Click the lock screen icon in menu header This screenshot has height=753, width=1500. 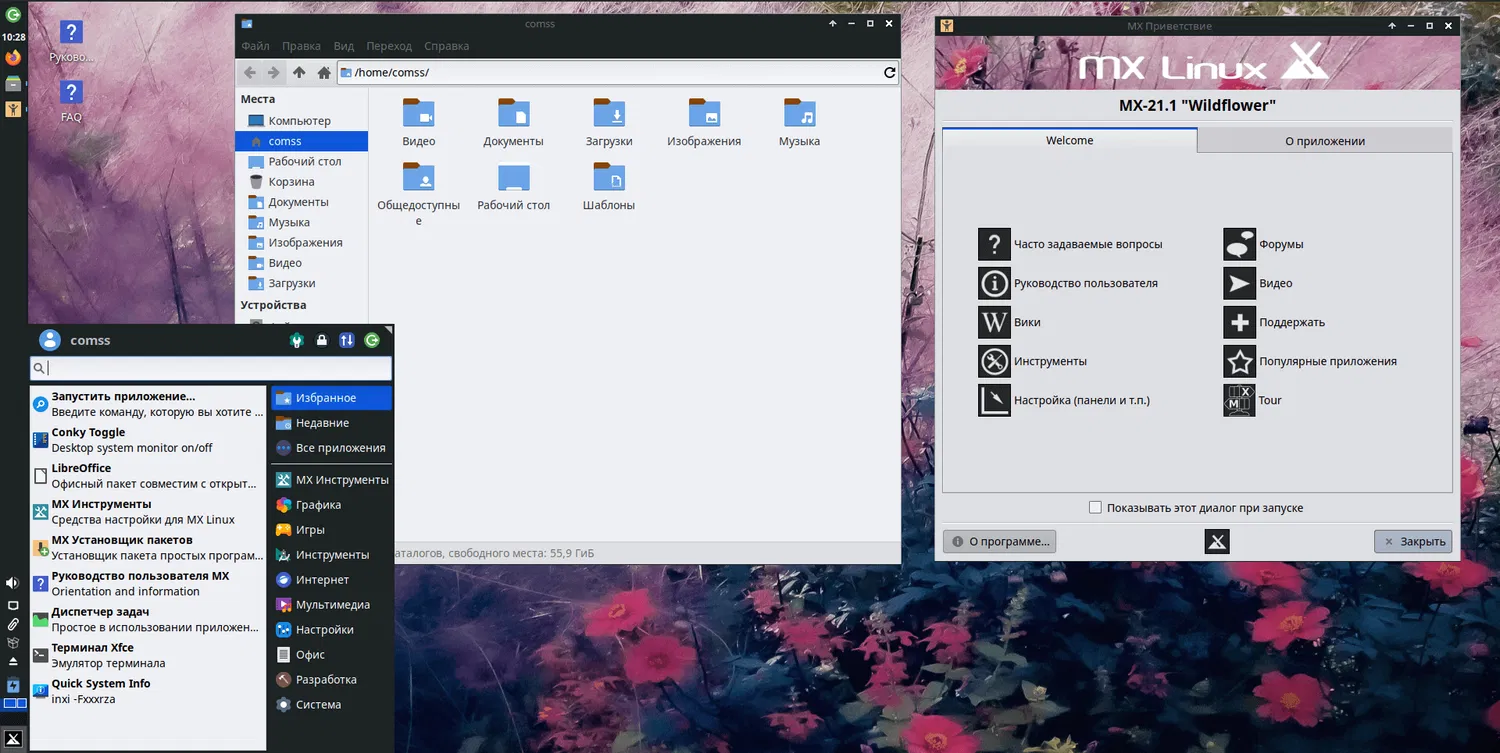[321, 341]
